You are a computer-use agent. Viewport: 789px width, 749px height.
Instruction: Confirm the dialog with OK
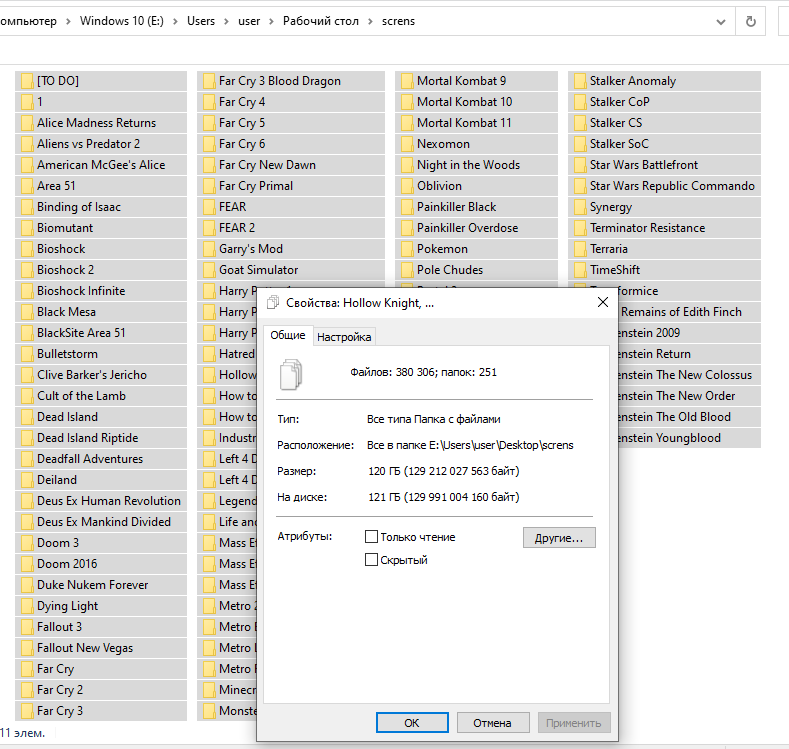tap(412, 723)
